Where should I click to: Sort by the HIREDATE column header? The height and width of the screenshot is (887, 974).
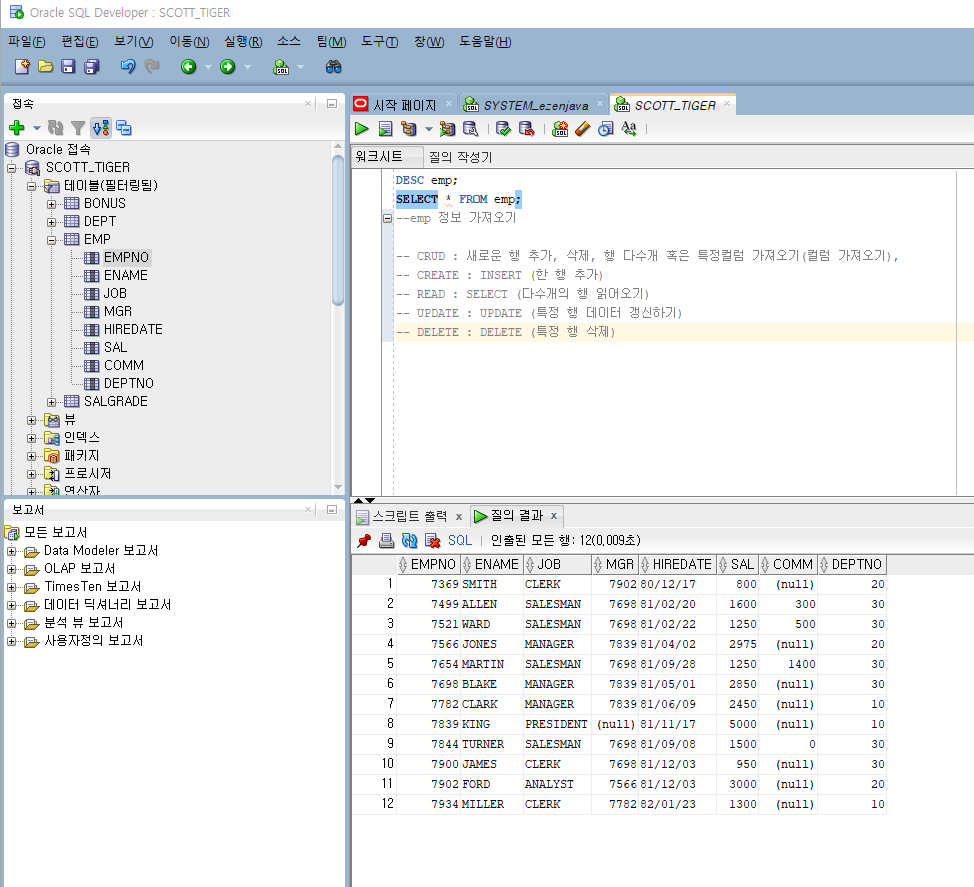(677, 564)
